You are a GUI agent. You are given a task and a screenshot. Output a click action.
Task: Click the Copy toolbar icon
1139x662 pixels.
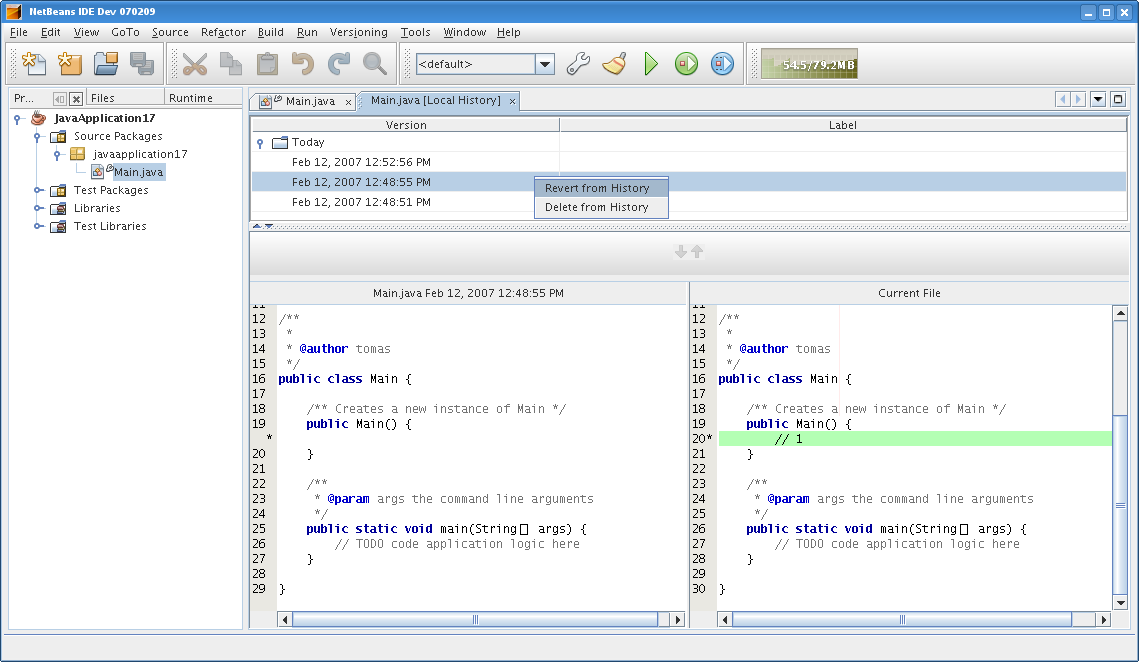[x=231, y=64]
